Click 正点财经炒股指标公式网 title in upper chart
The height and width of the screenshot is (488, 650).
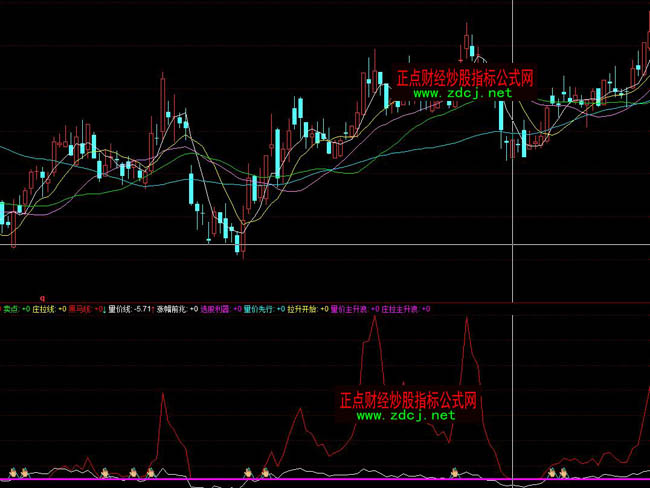[x=464, y=77]
